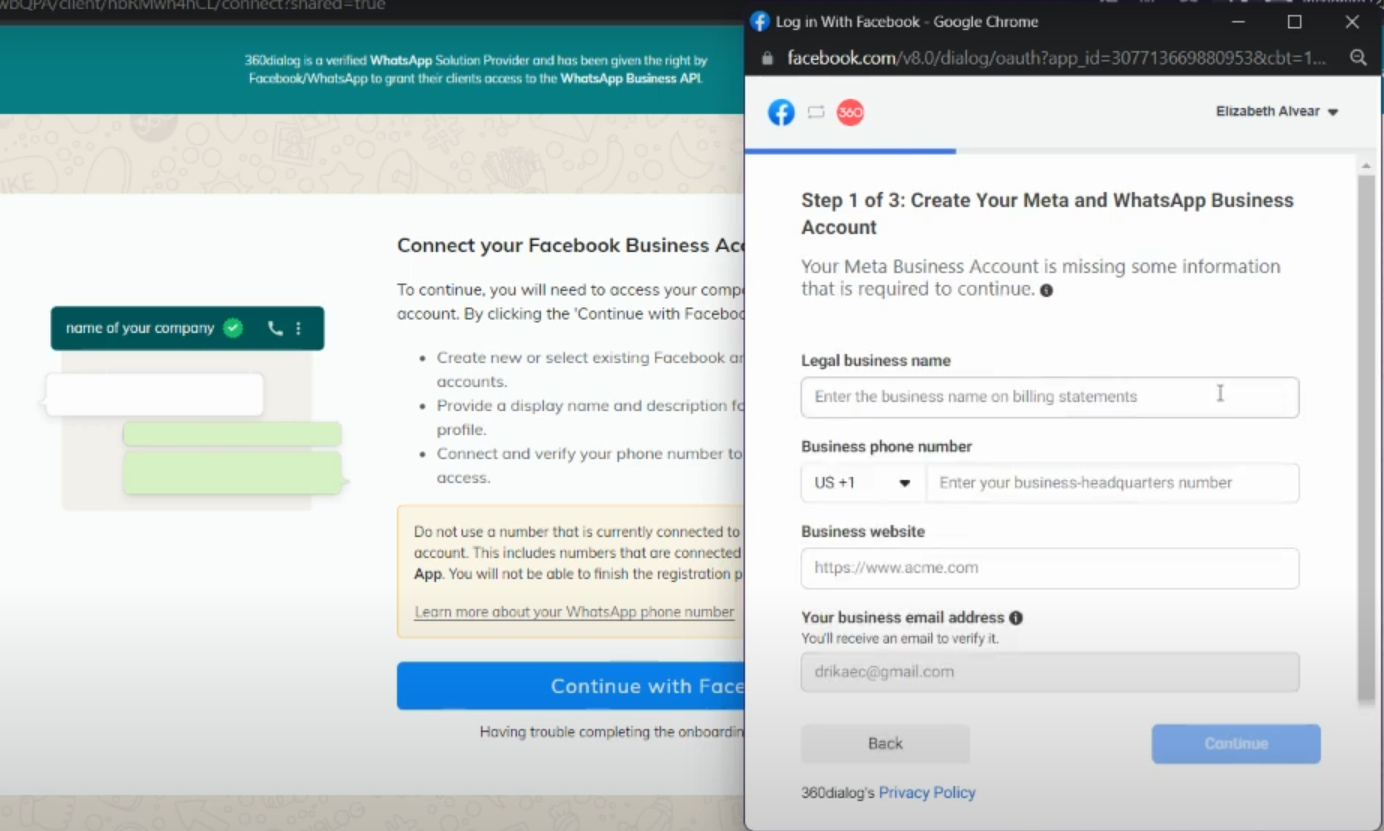Click the Facebook logo icon in popup header
This screenshot has width=1384, height=831.
coord(781,112)
